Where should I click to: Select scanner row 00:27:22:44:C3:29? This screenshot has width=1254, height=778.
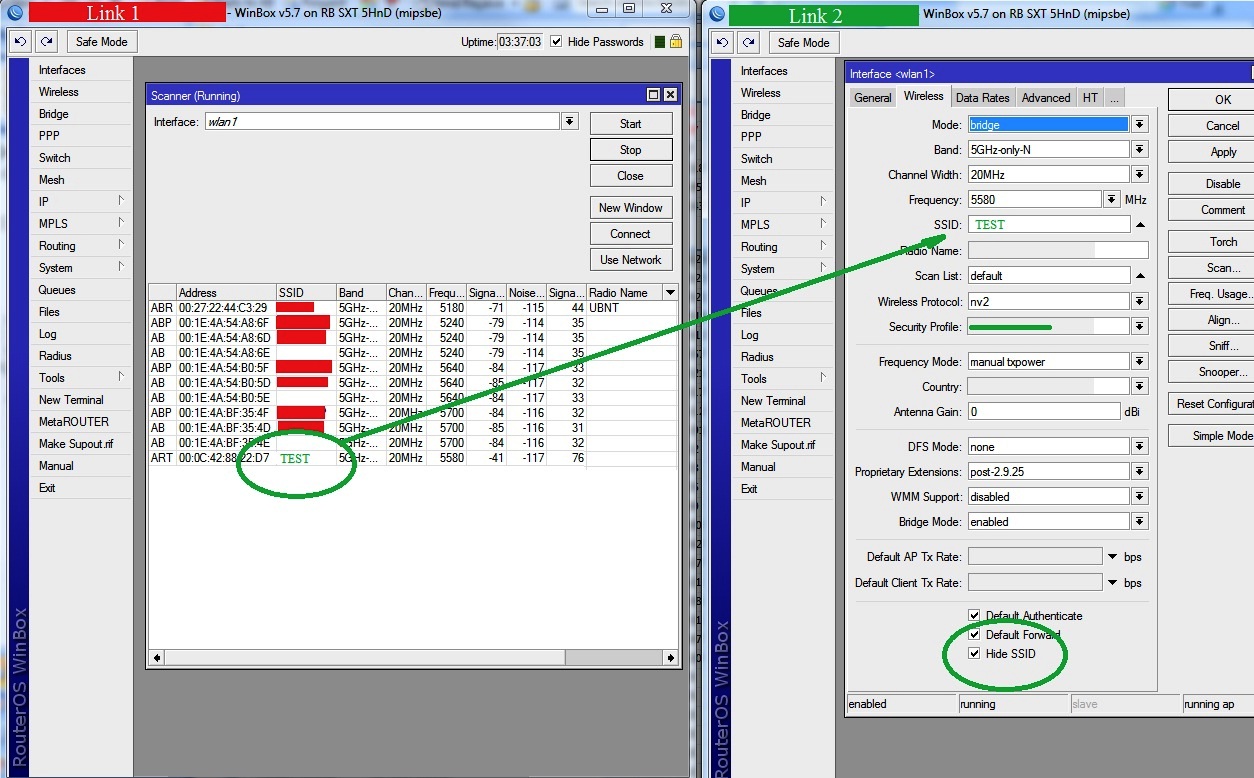[x=412, y=308]
